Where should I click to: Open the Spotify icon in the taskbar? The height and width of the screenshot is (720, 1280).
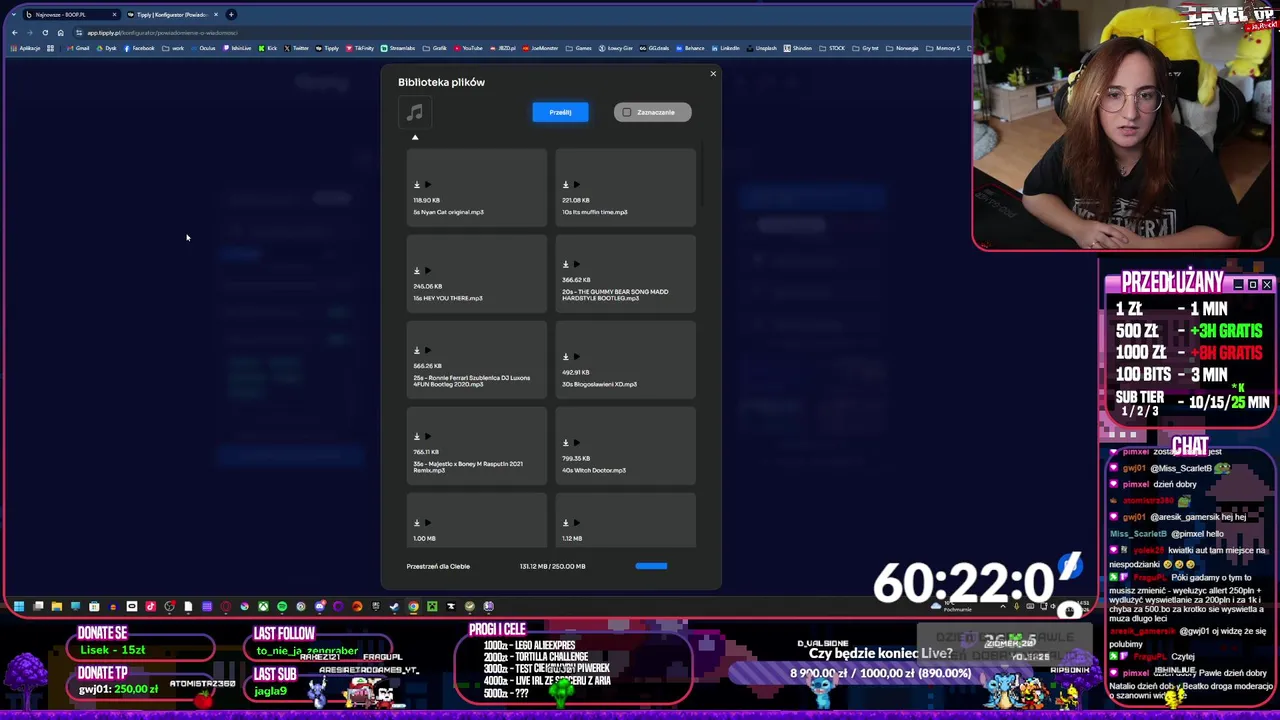coord(282,606)
